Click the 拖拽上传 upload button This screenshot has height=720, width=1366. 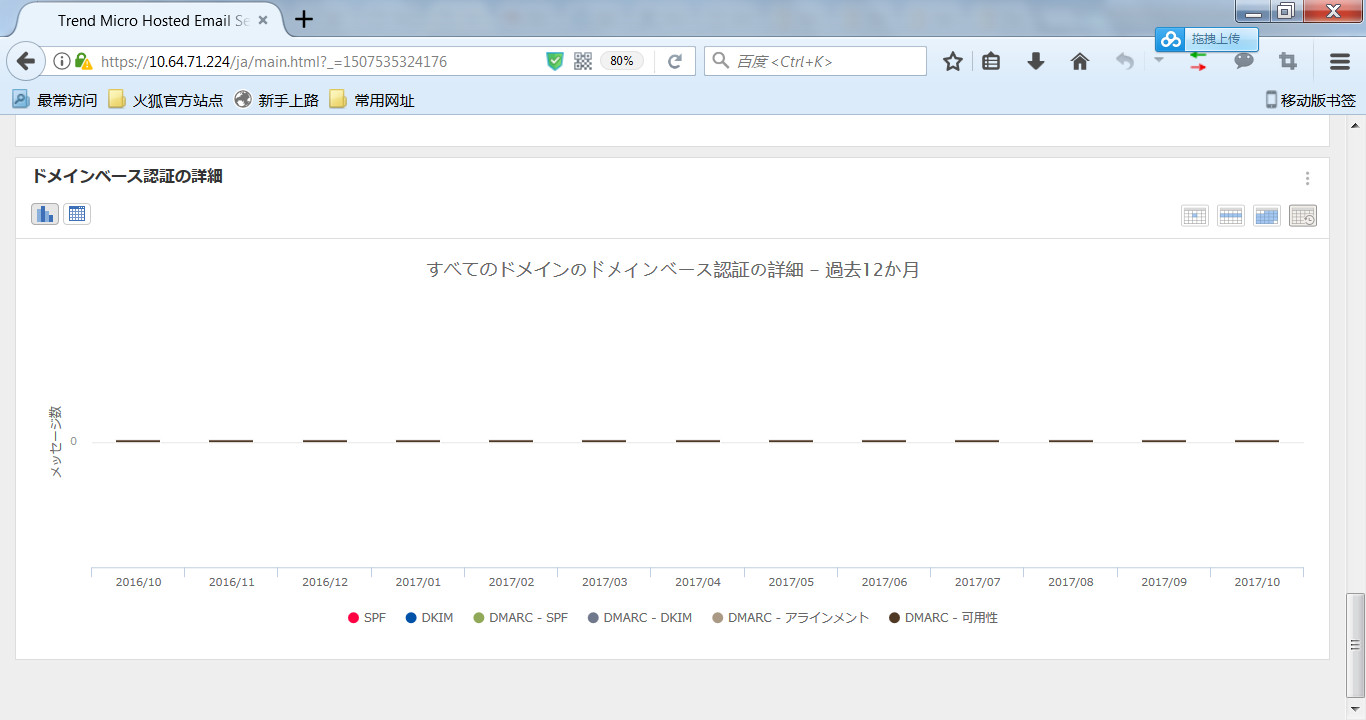[x=1206, y=39]
